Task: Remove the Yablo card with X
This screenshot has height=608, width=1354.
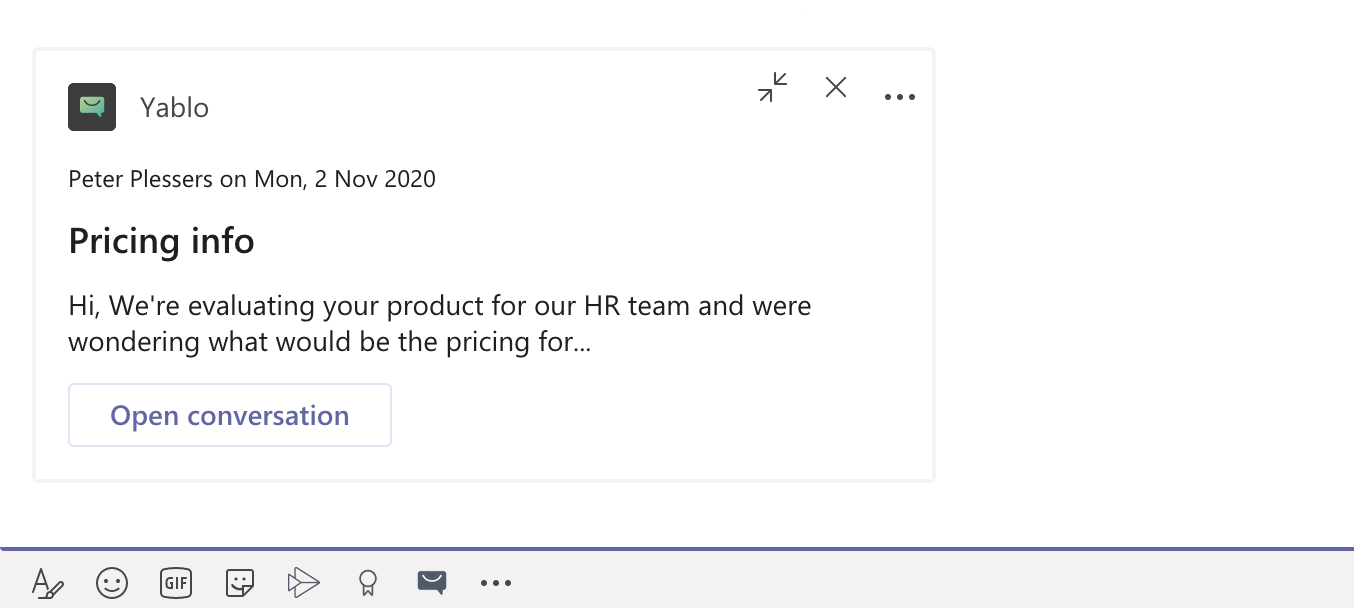Action: click(836, 88)
